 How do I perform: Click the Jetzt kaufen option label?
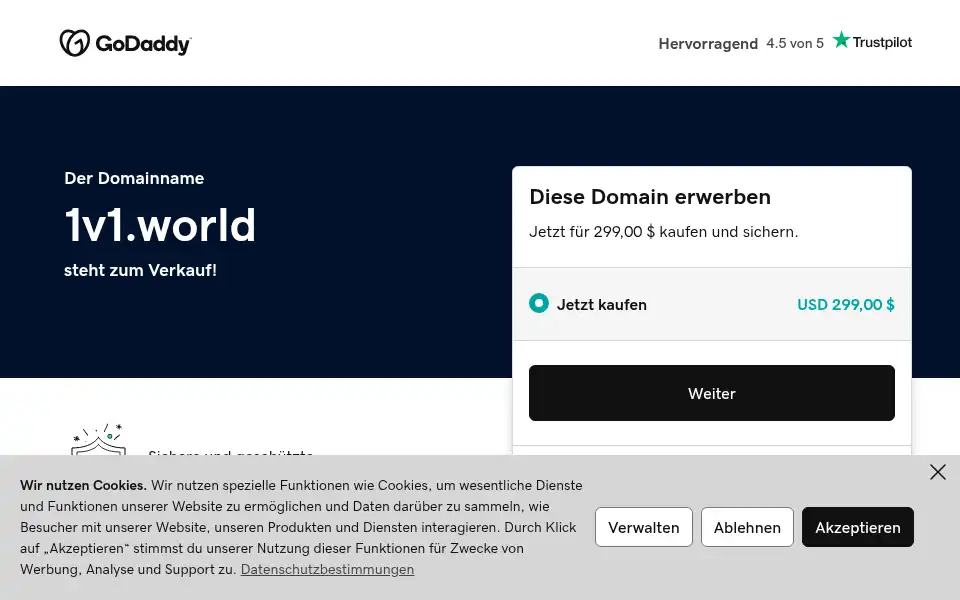[x=601, y=304]
